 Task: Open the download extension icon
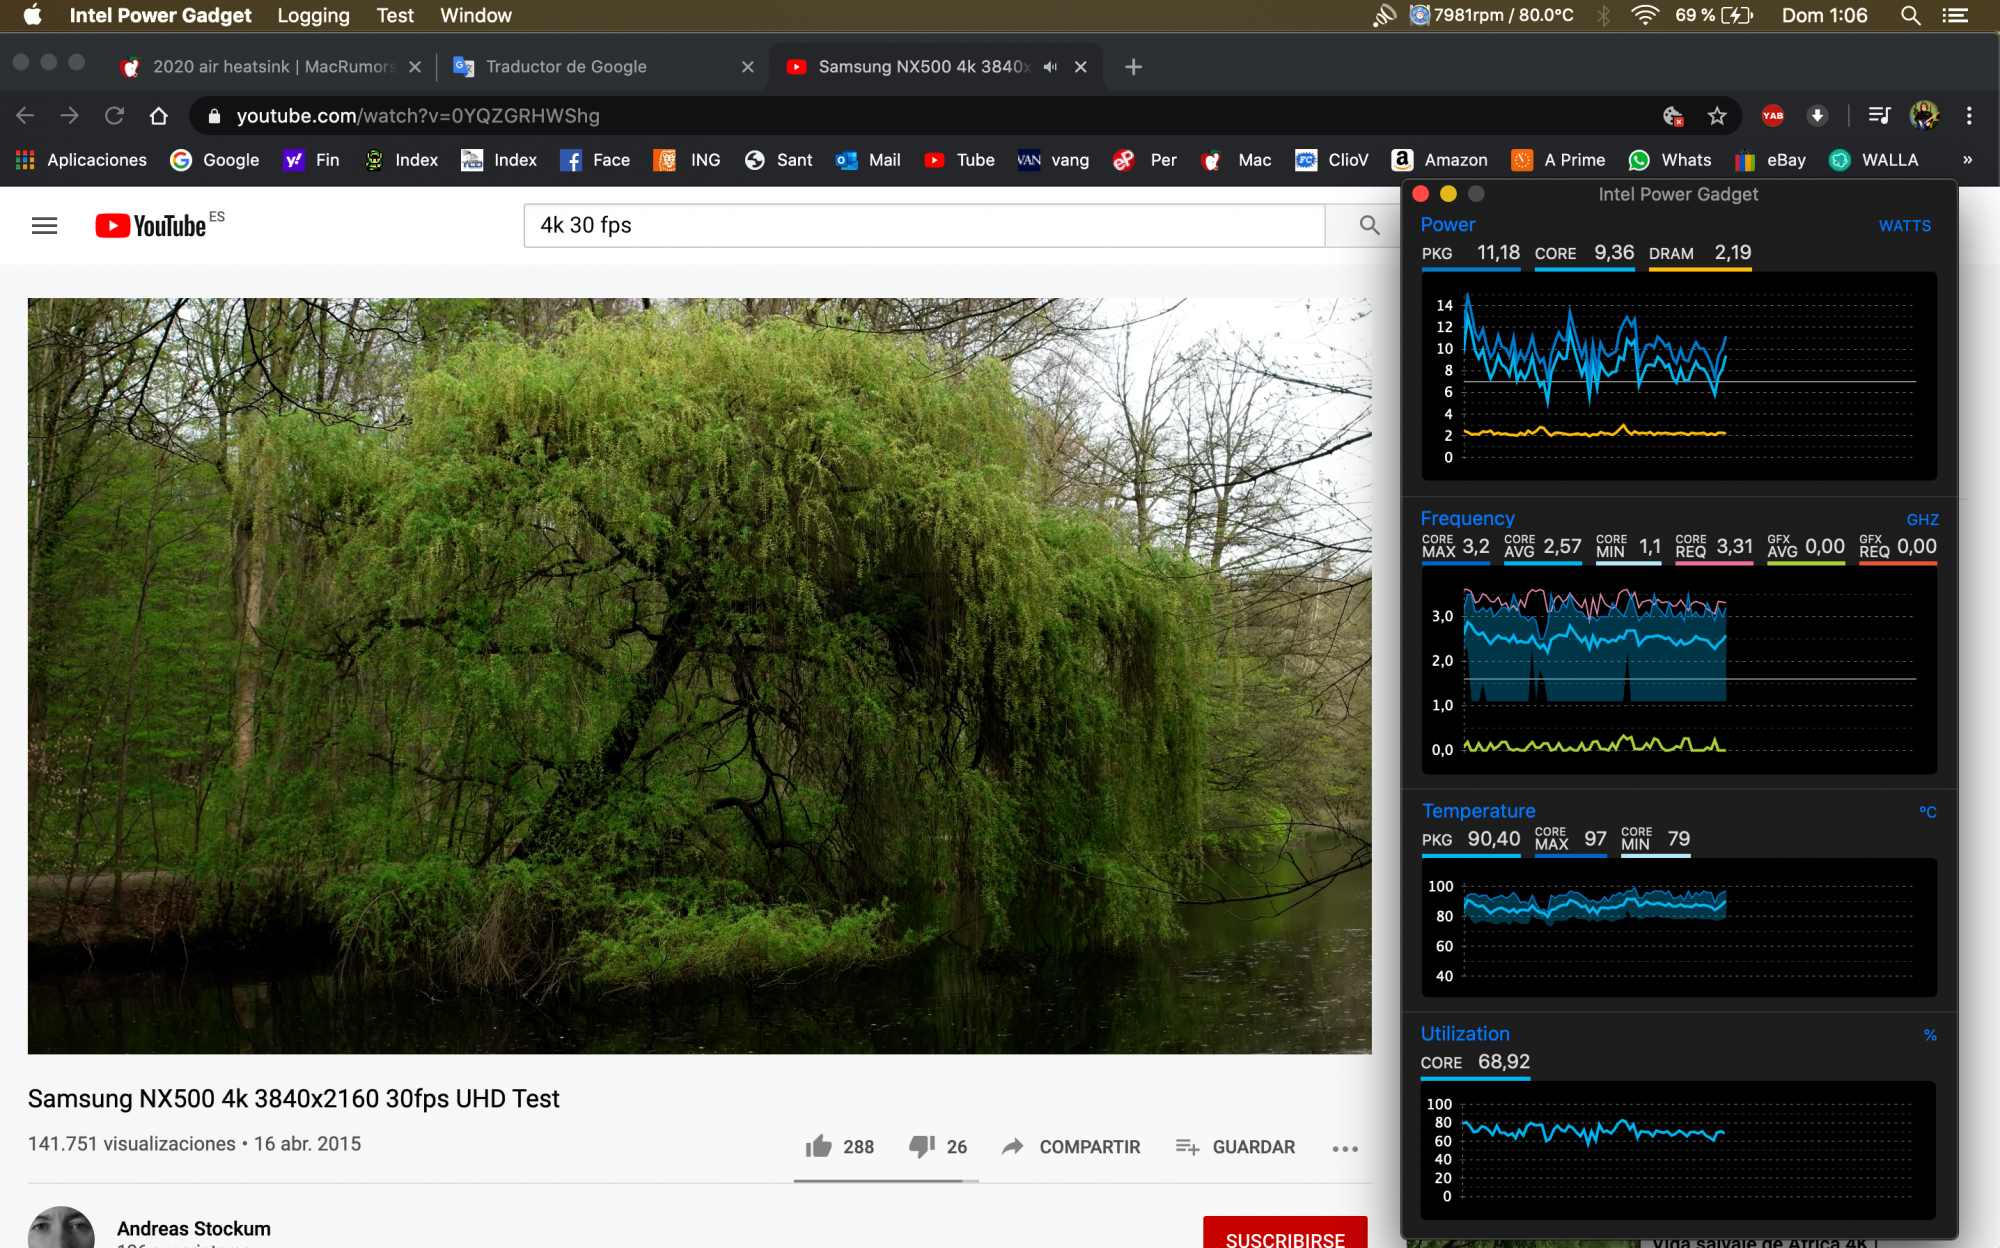point(1817,116)
